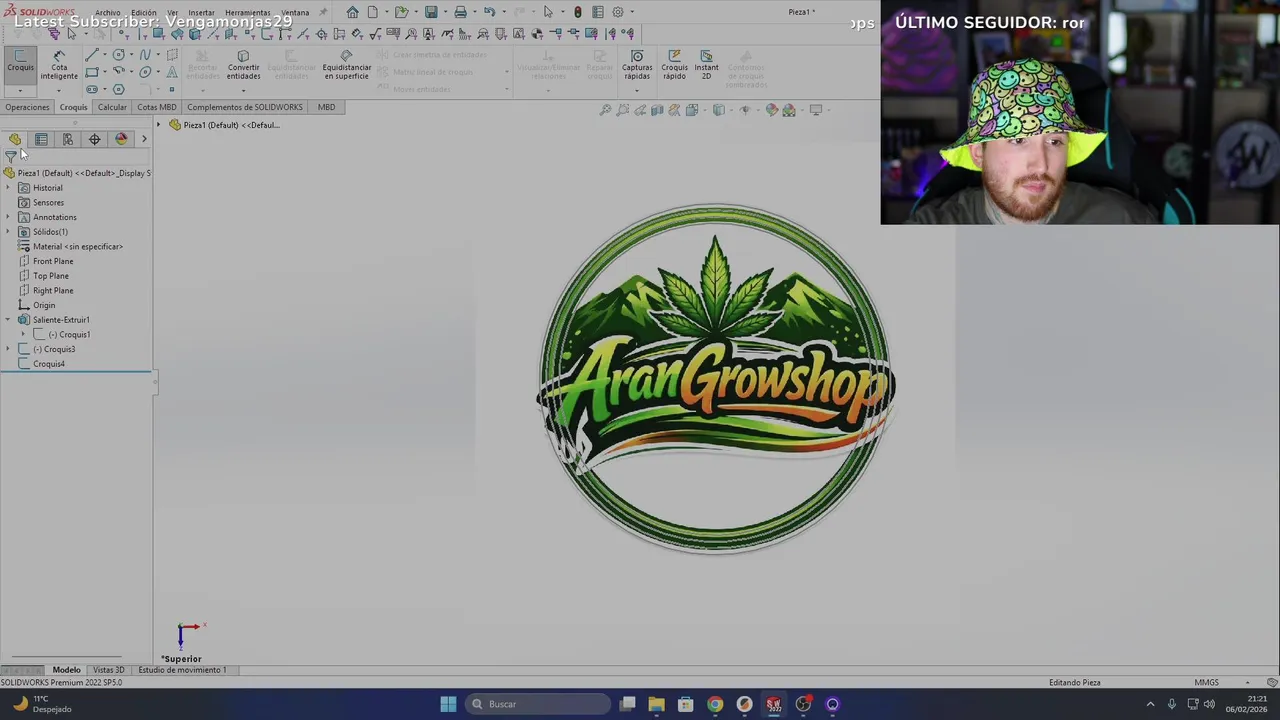The width and height of the screenshot is (1280, 720).
Task: Click Convertir entidades tool
Action: coord(243,65)
